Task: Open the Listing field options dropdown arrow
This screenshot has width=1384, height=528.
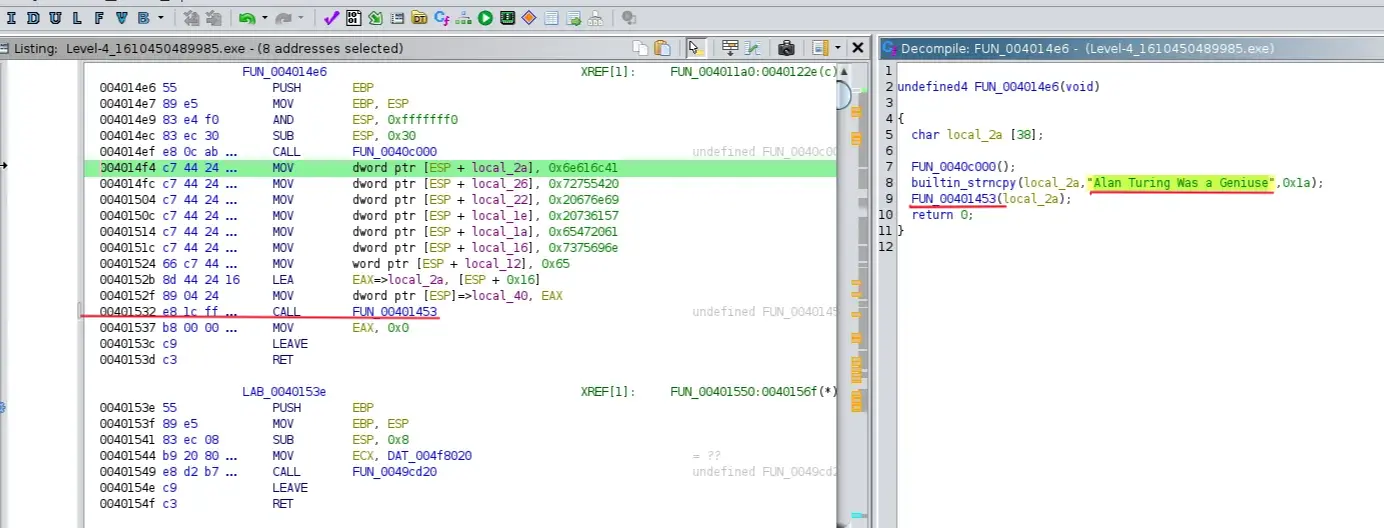Action: point(836,48)
